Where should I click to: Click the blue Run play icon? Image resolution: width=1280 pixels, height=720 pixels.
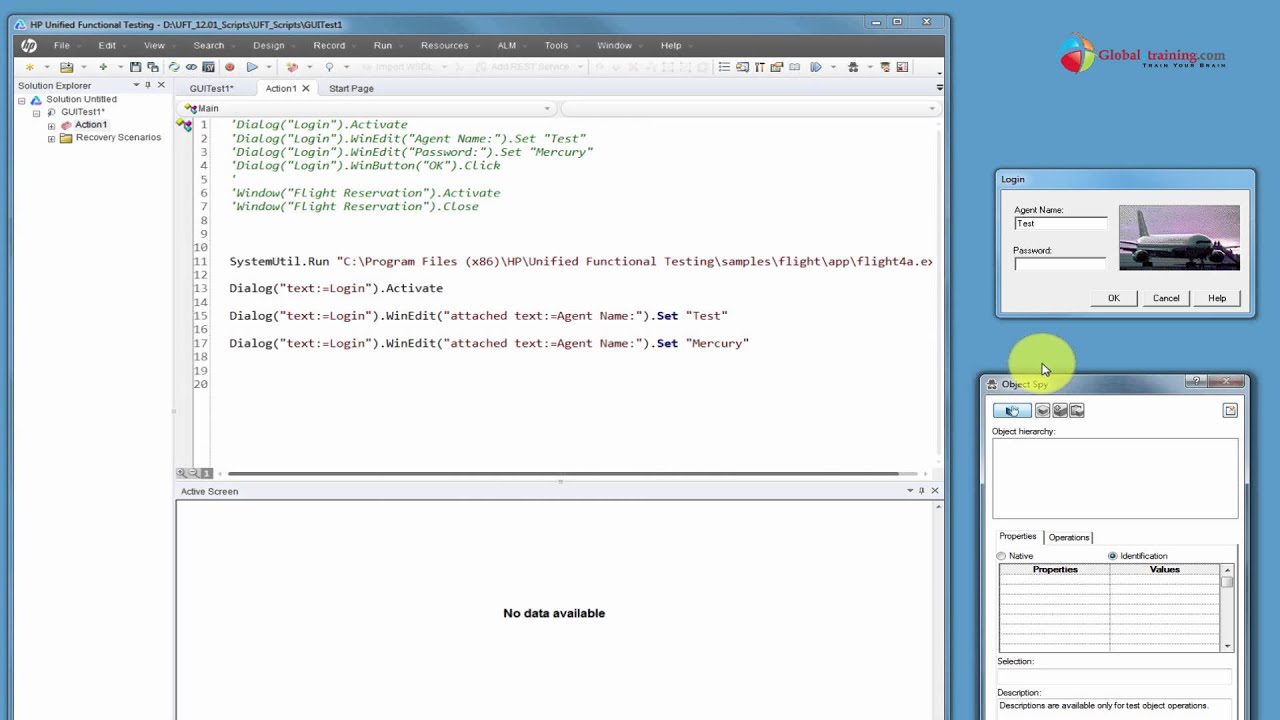(x=252, y=67)
